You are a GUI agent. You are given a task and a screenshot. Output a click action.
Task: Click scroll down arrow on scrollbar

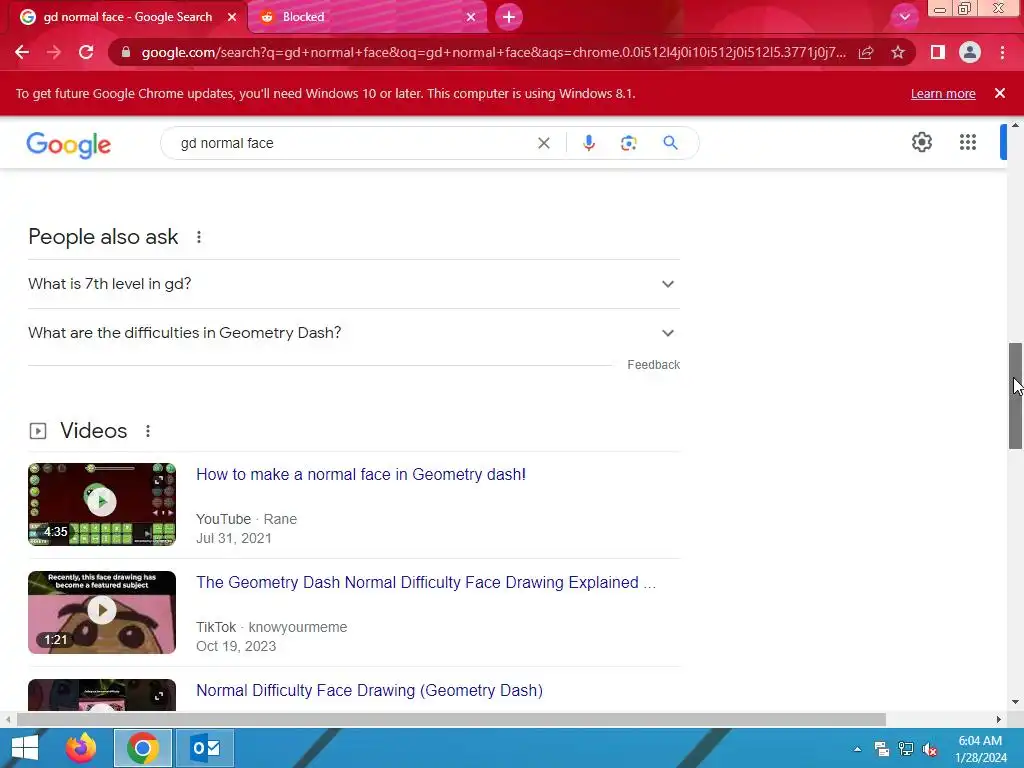(x=1015, y=703)
